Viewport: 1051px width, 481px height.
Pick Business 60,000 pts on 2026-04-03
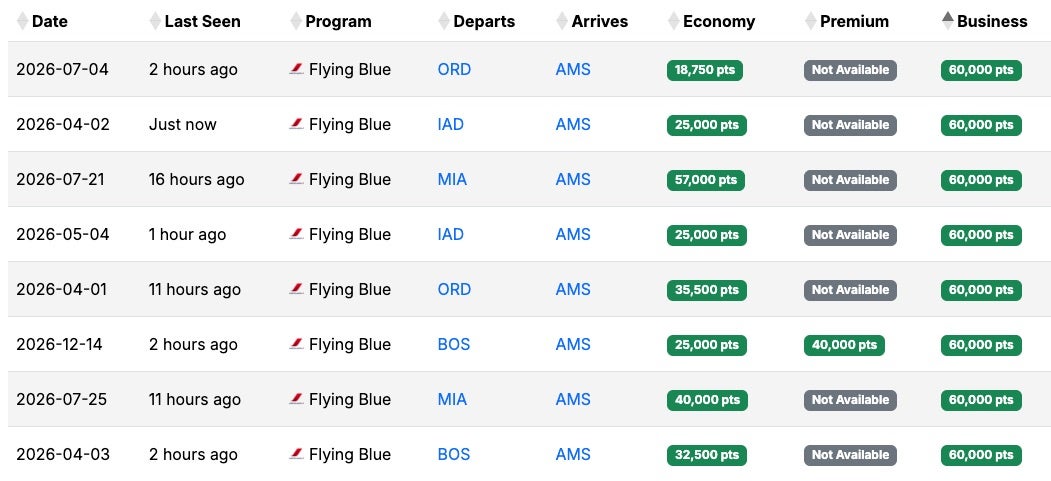click(x=981, y=455)
